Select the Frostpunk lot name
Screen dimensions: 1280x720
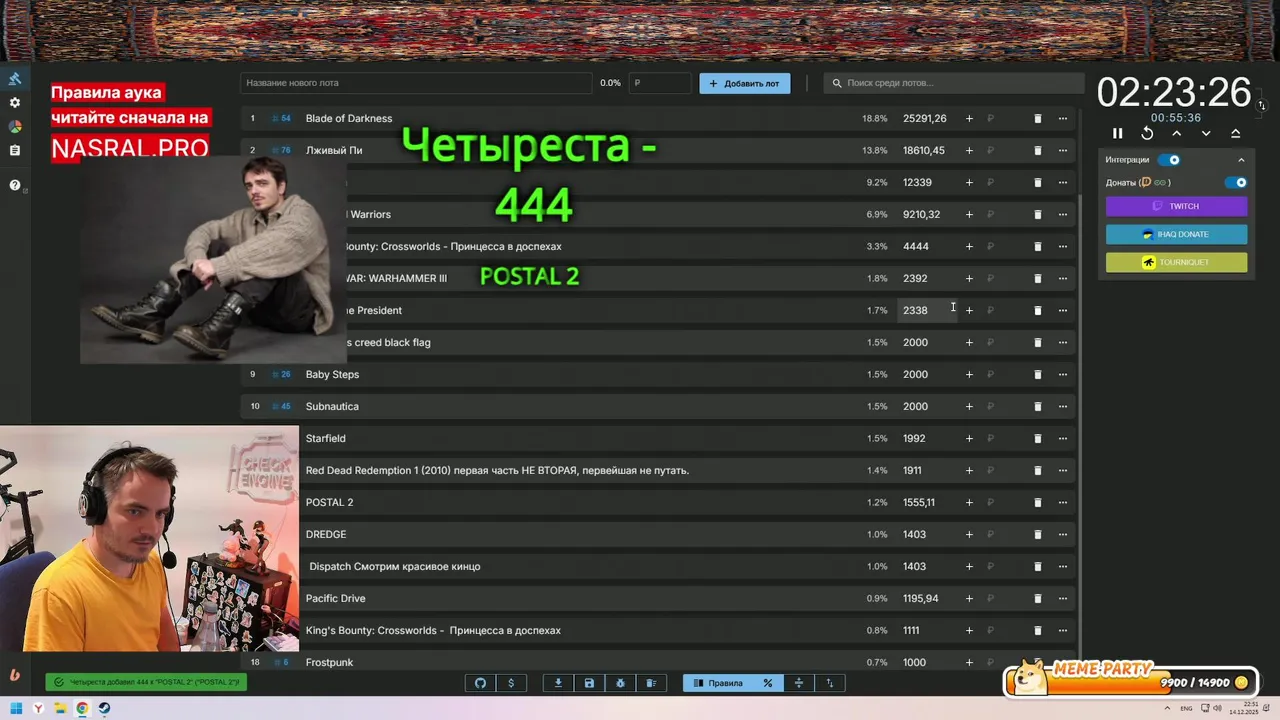329,662
